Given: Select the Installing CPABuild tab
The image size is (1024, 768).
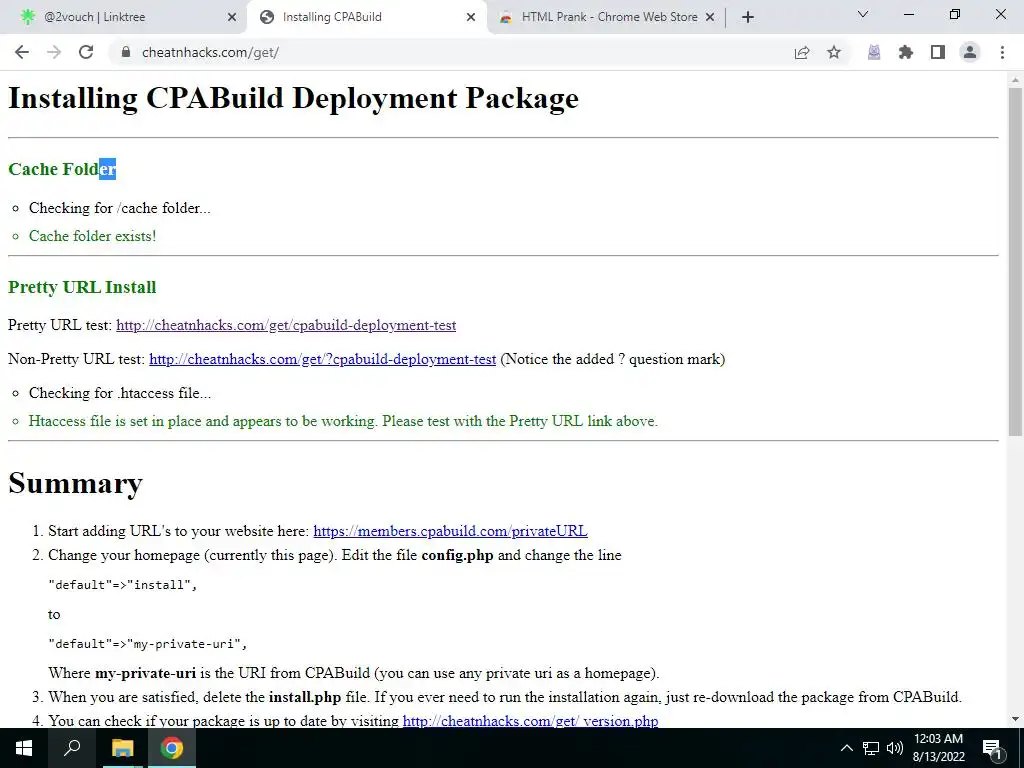Looking at the screenshot, I should point(366,17).
